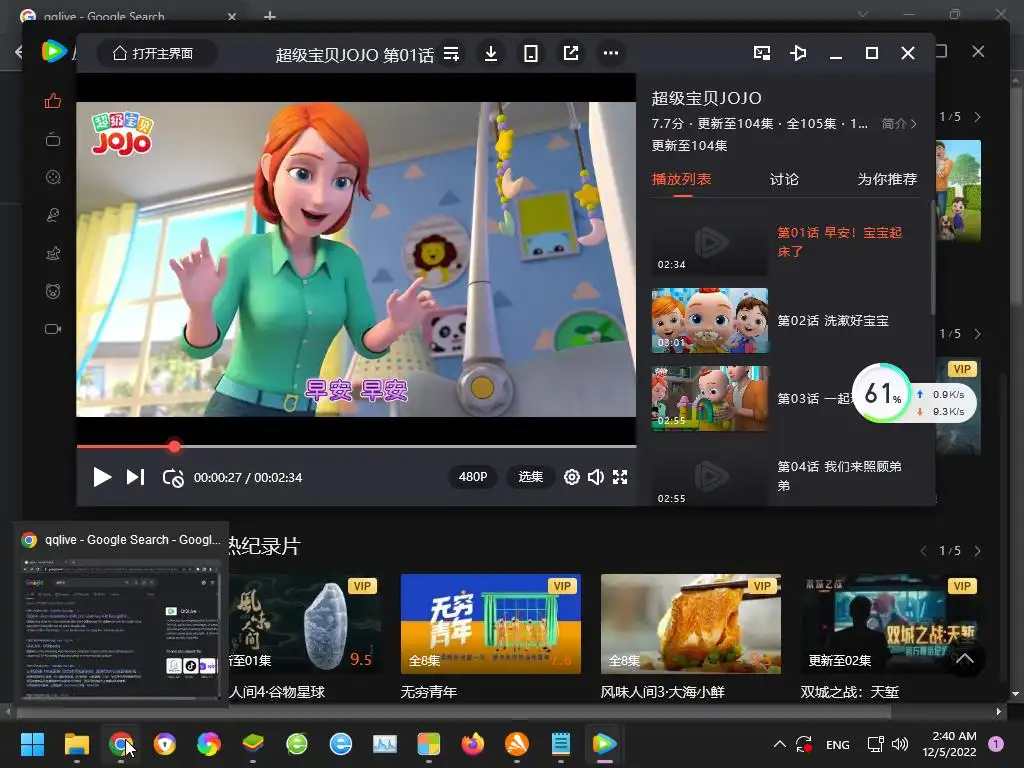The image size is (1024, 768).
Task: Click the download video icon
Action: point(491,54)
